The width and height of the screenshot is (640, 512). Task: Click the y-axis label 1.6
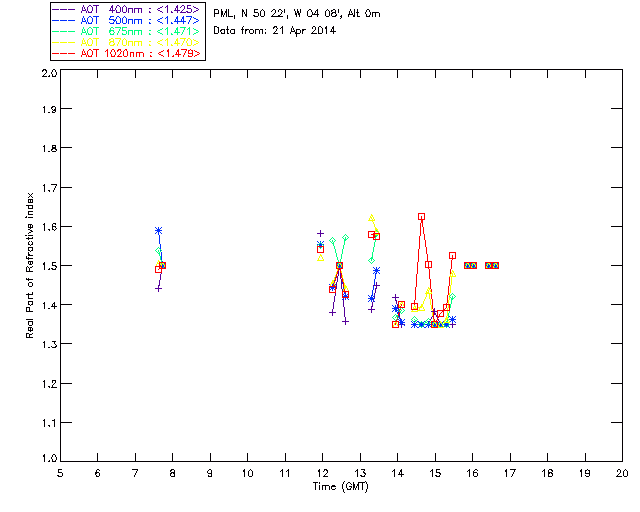point(49,227)
